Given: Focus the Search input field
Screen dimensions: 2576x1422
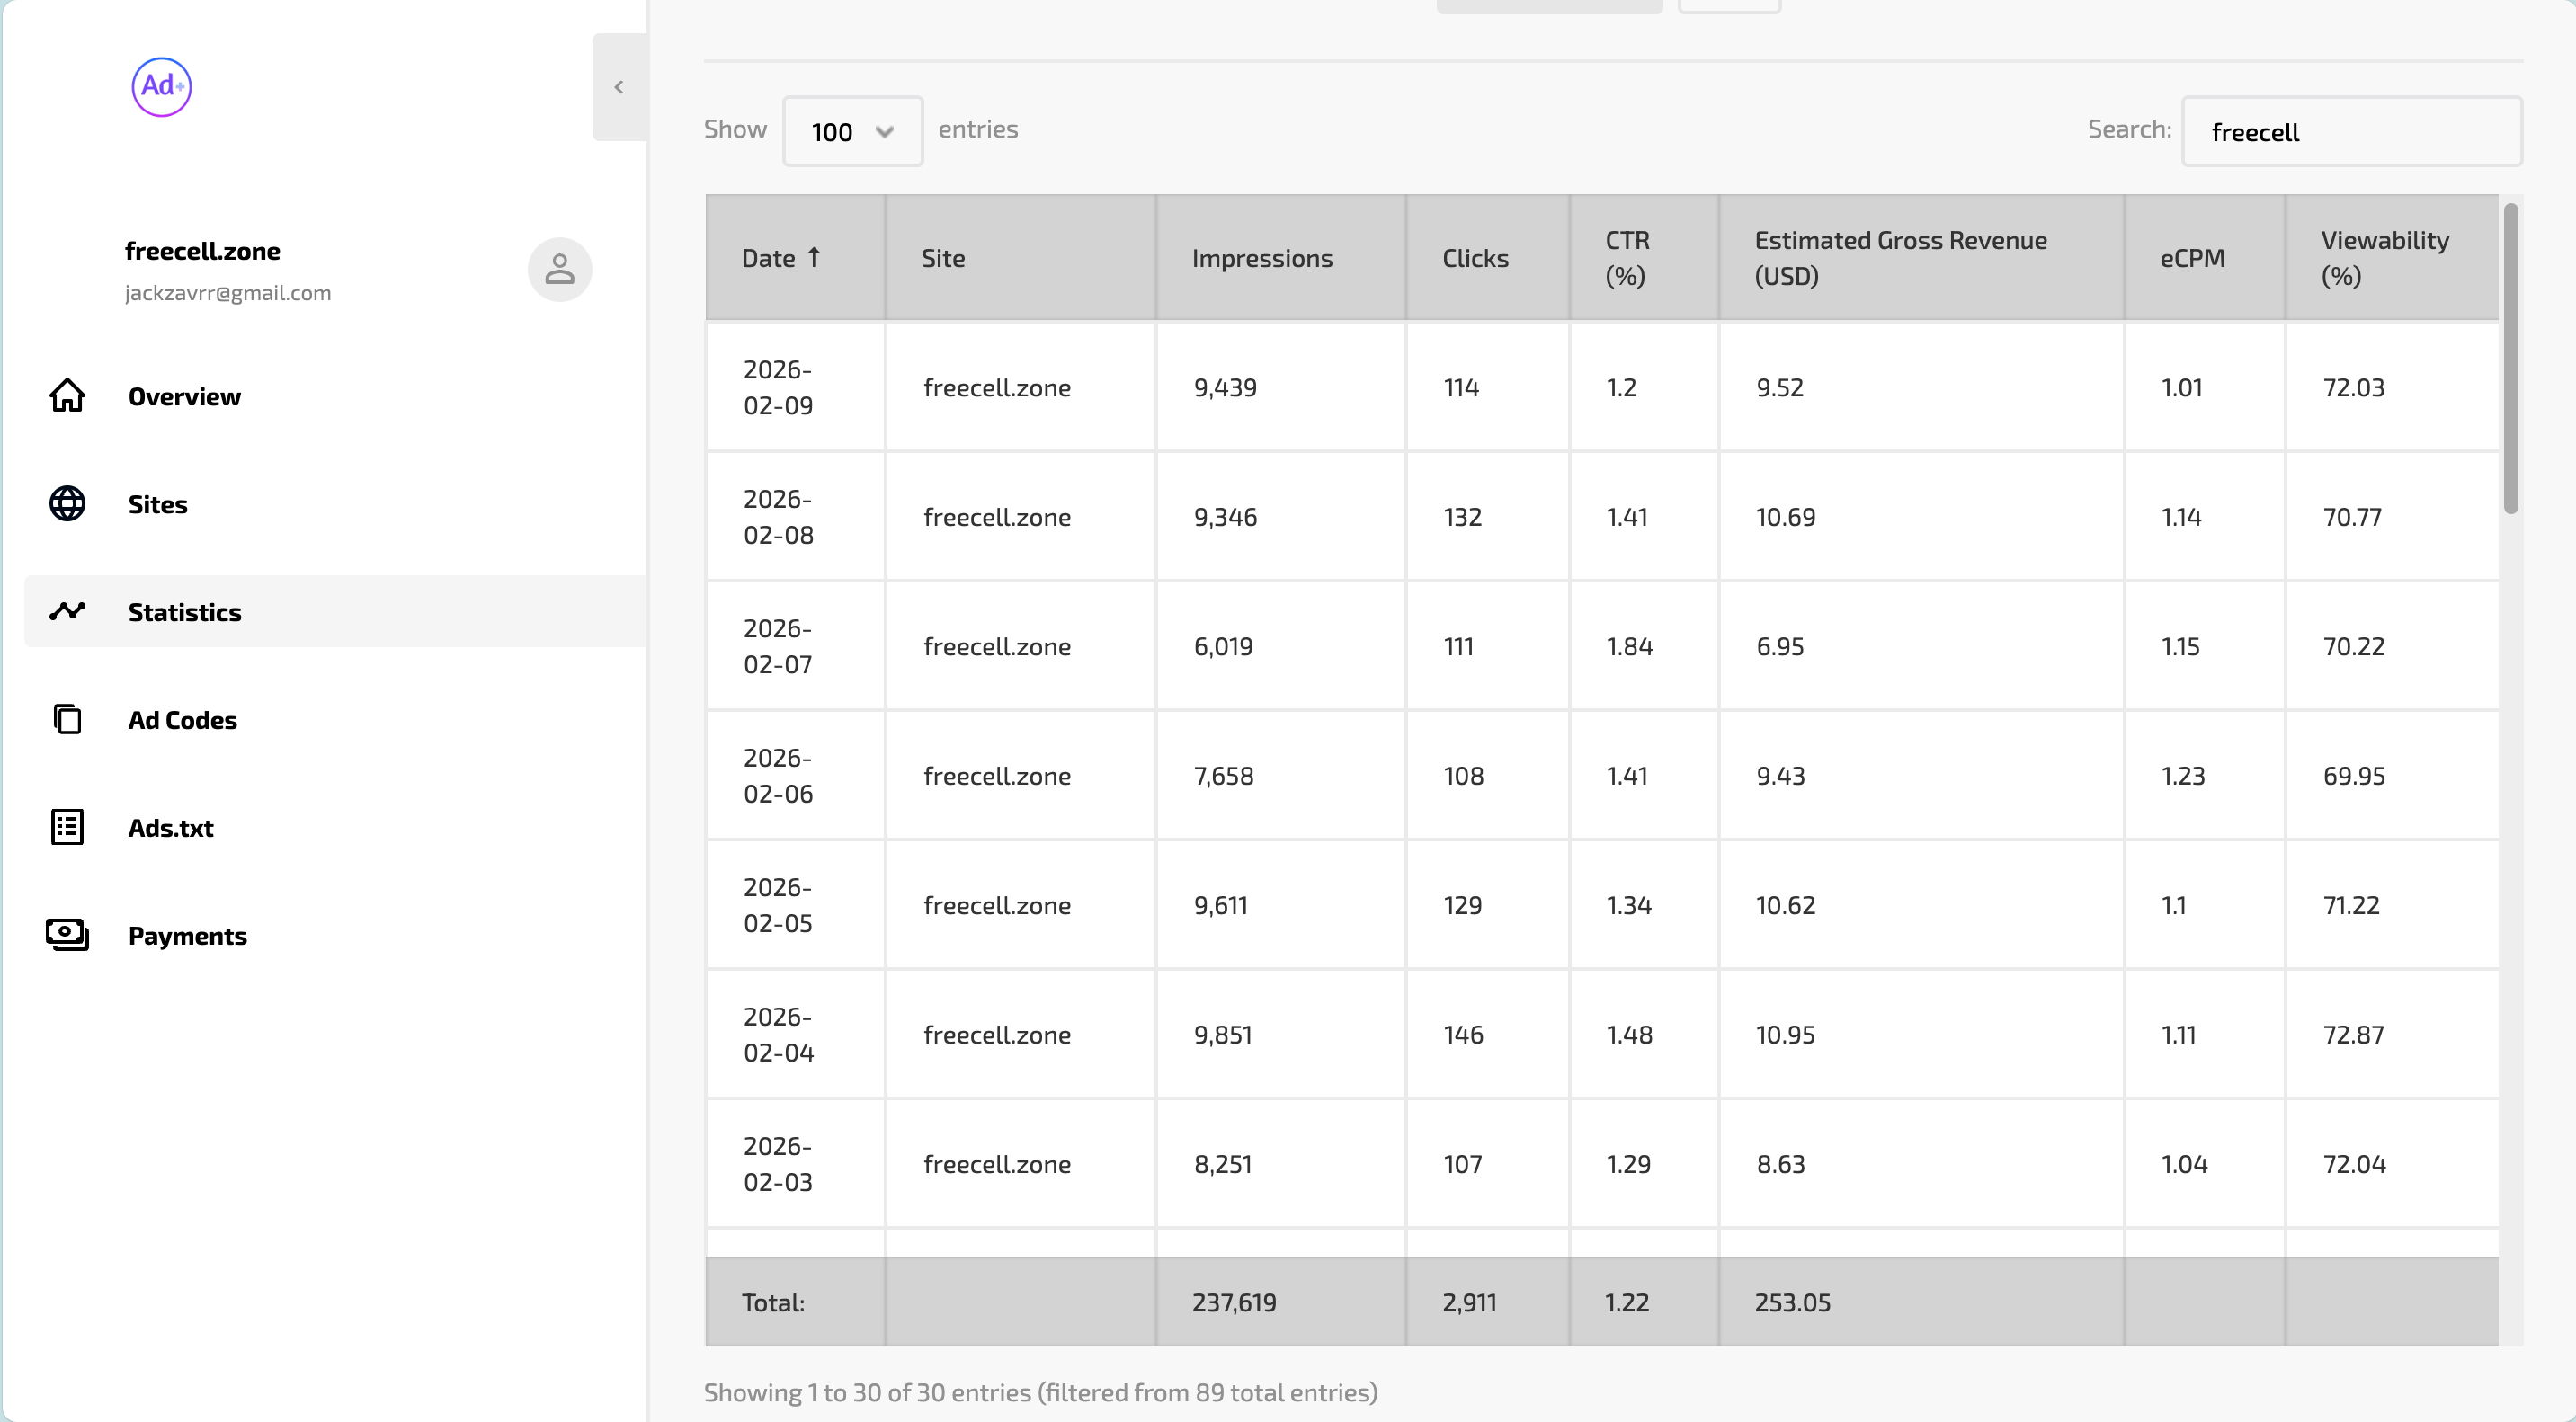Looking at the screenshot, I should pos(2351,131).
